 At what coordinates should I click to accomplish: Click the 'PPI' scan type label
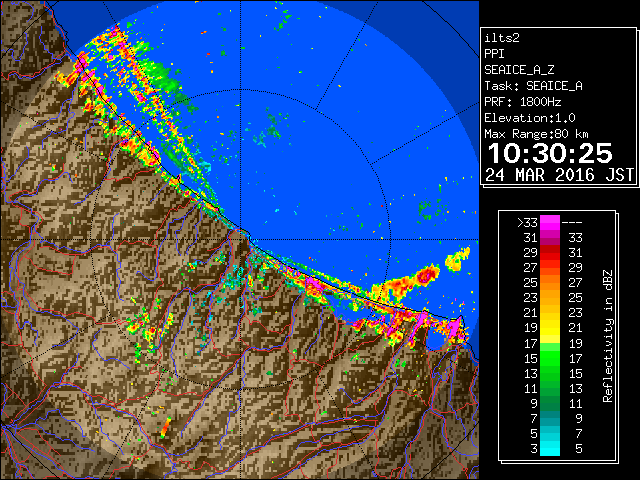[x=494, y=54]
